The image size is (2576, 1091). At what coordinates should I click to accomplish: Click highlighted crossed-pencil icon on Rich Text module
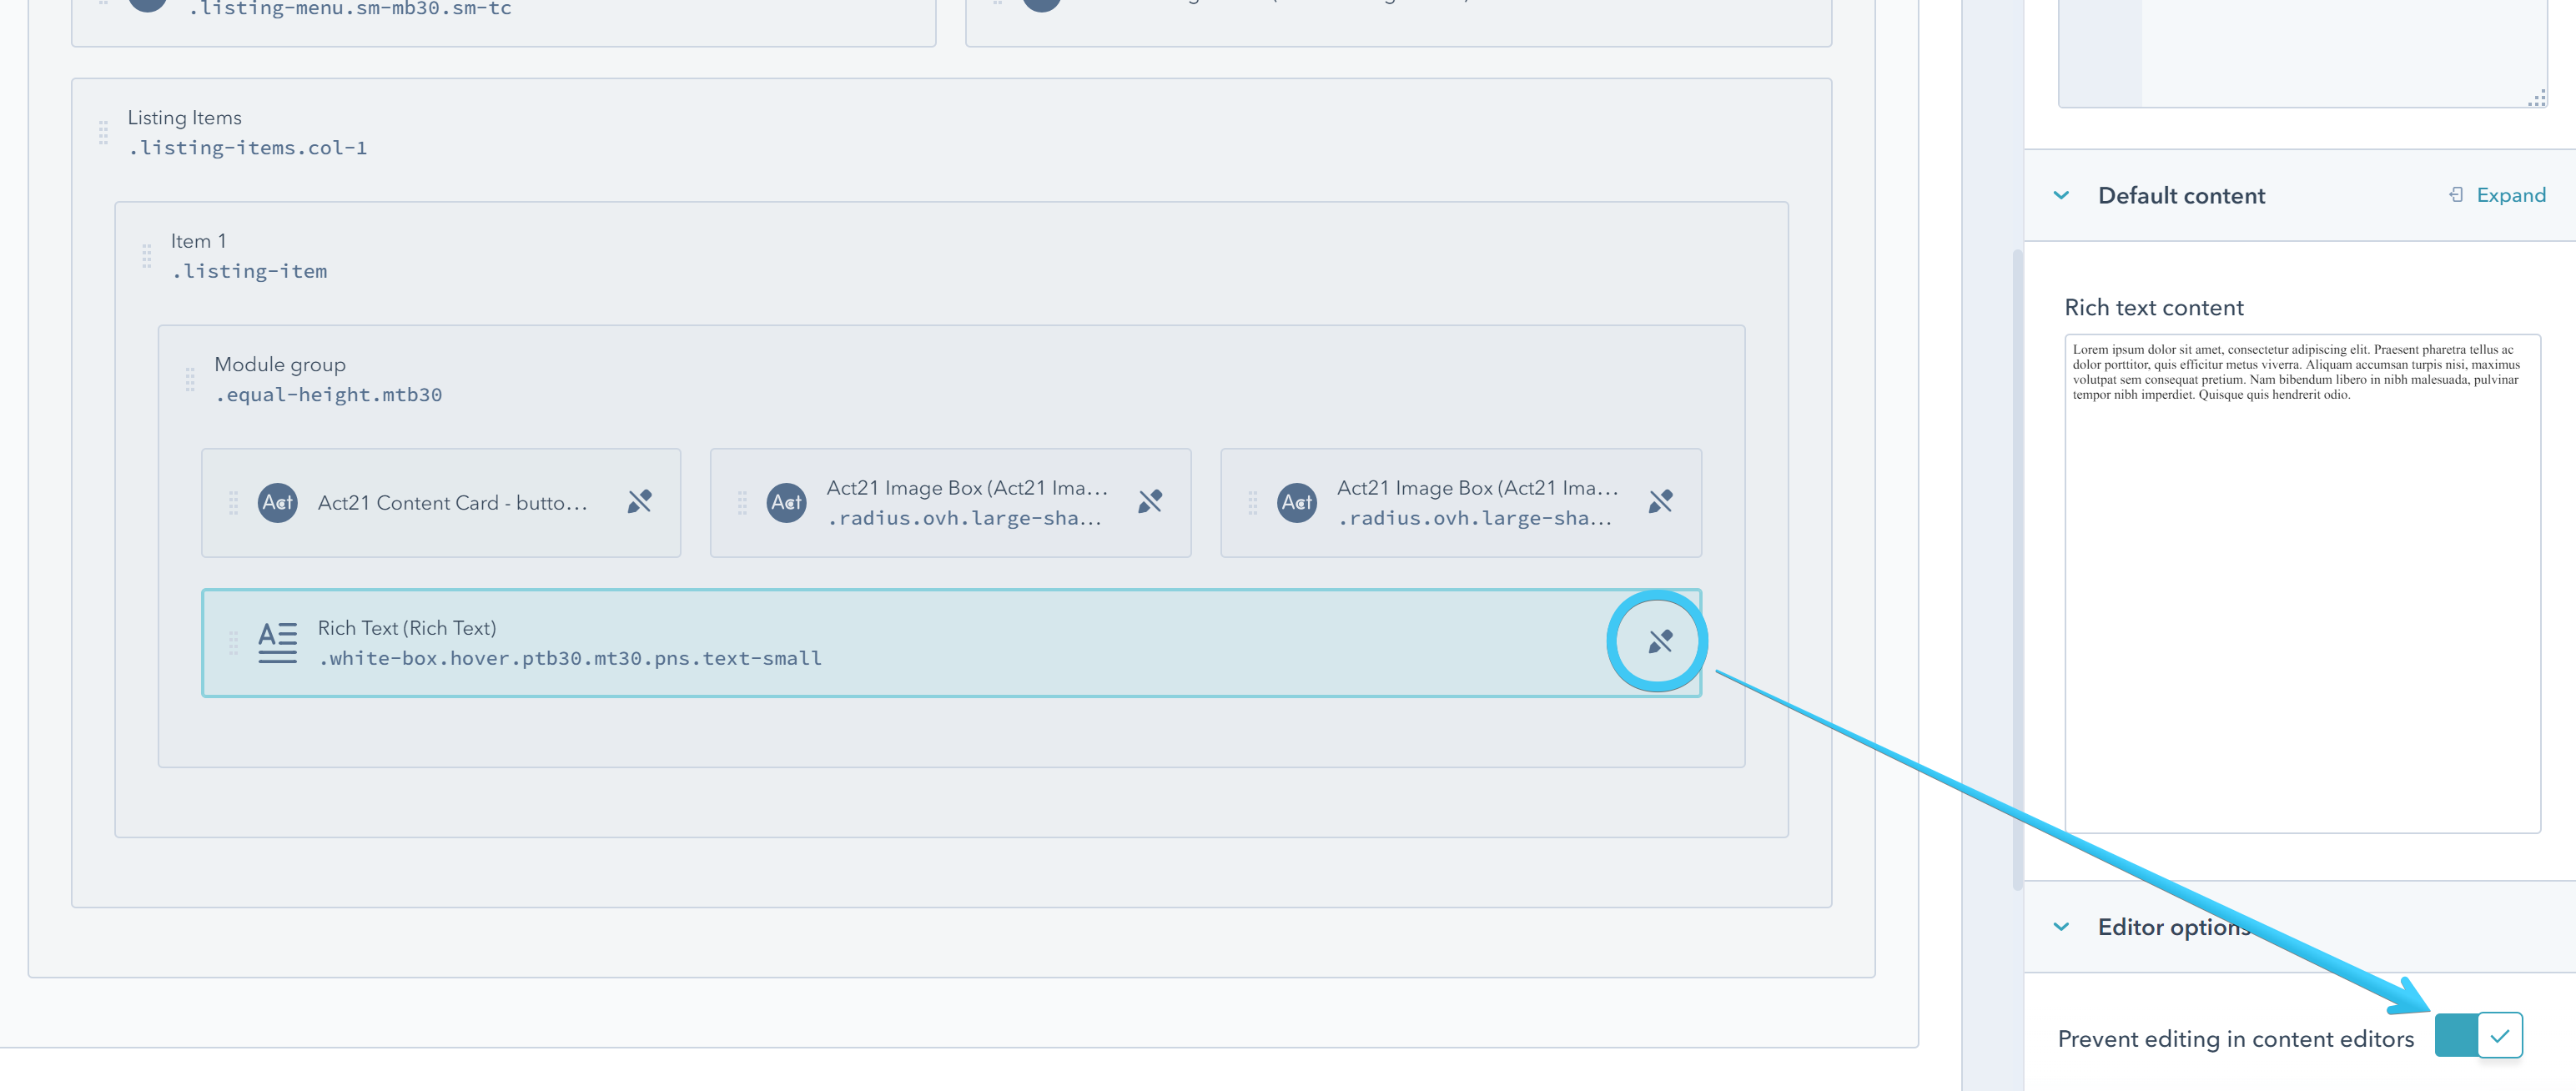[1659, 641]
